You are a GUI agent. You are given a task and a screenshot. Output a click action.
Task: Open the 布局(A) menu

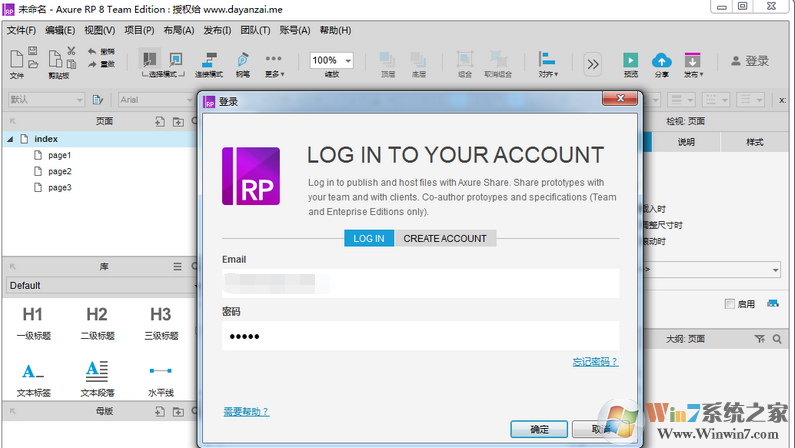178,30
